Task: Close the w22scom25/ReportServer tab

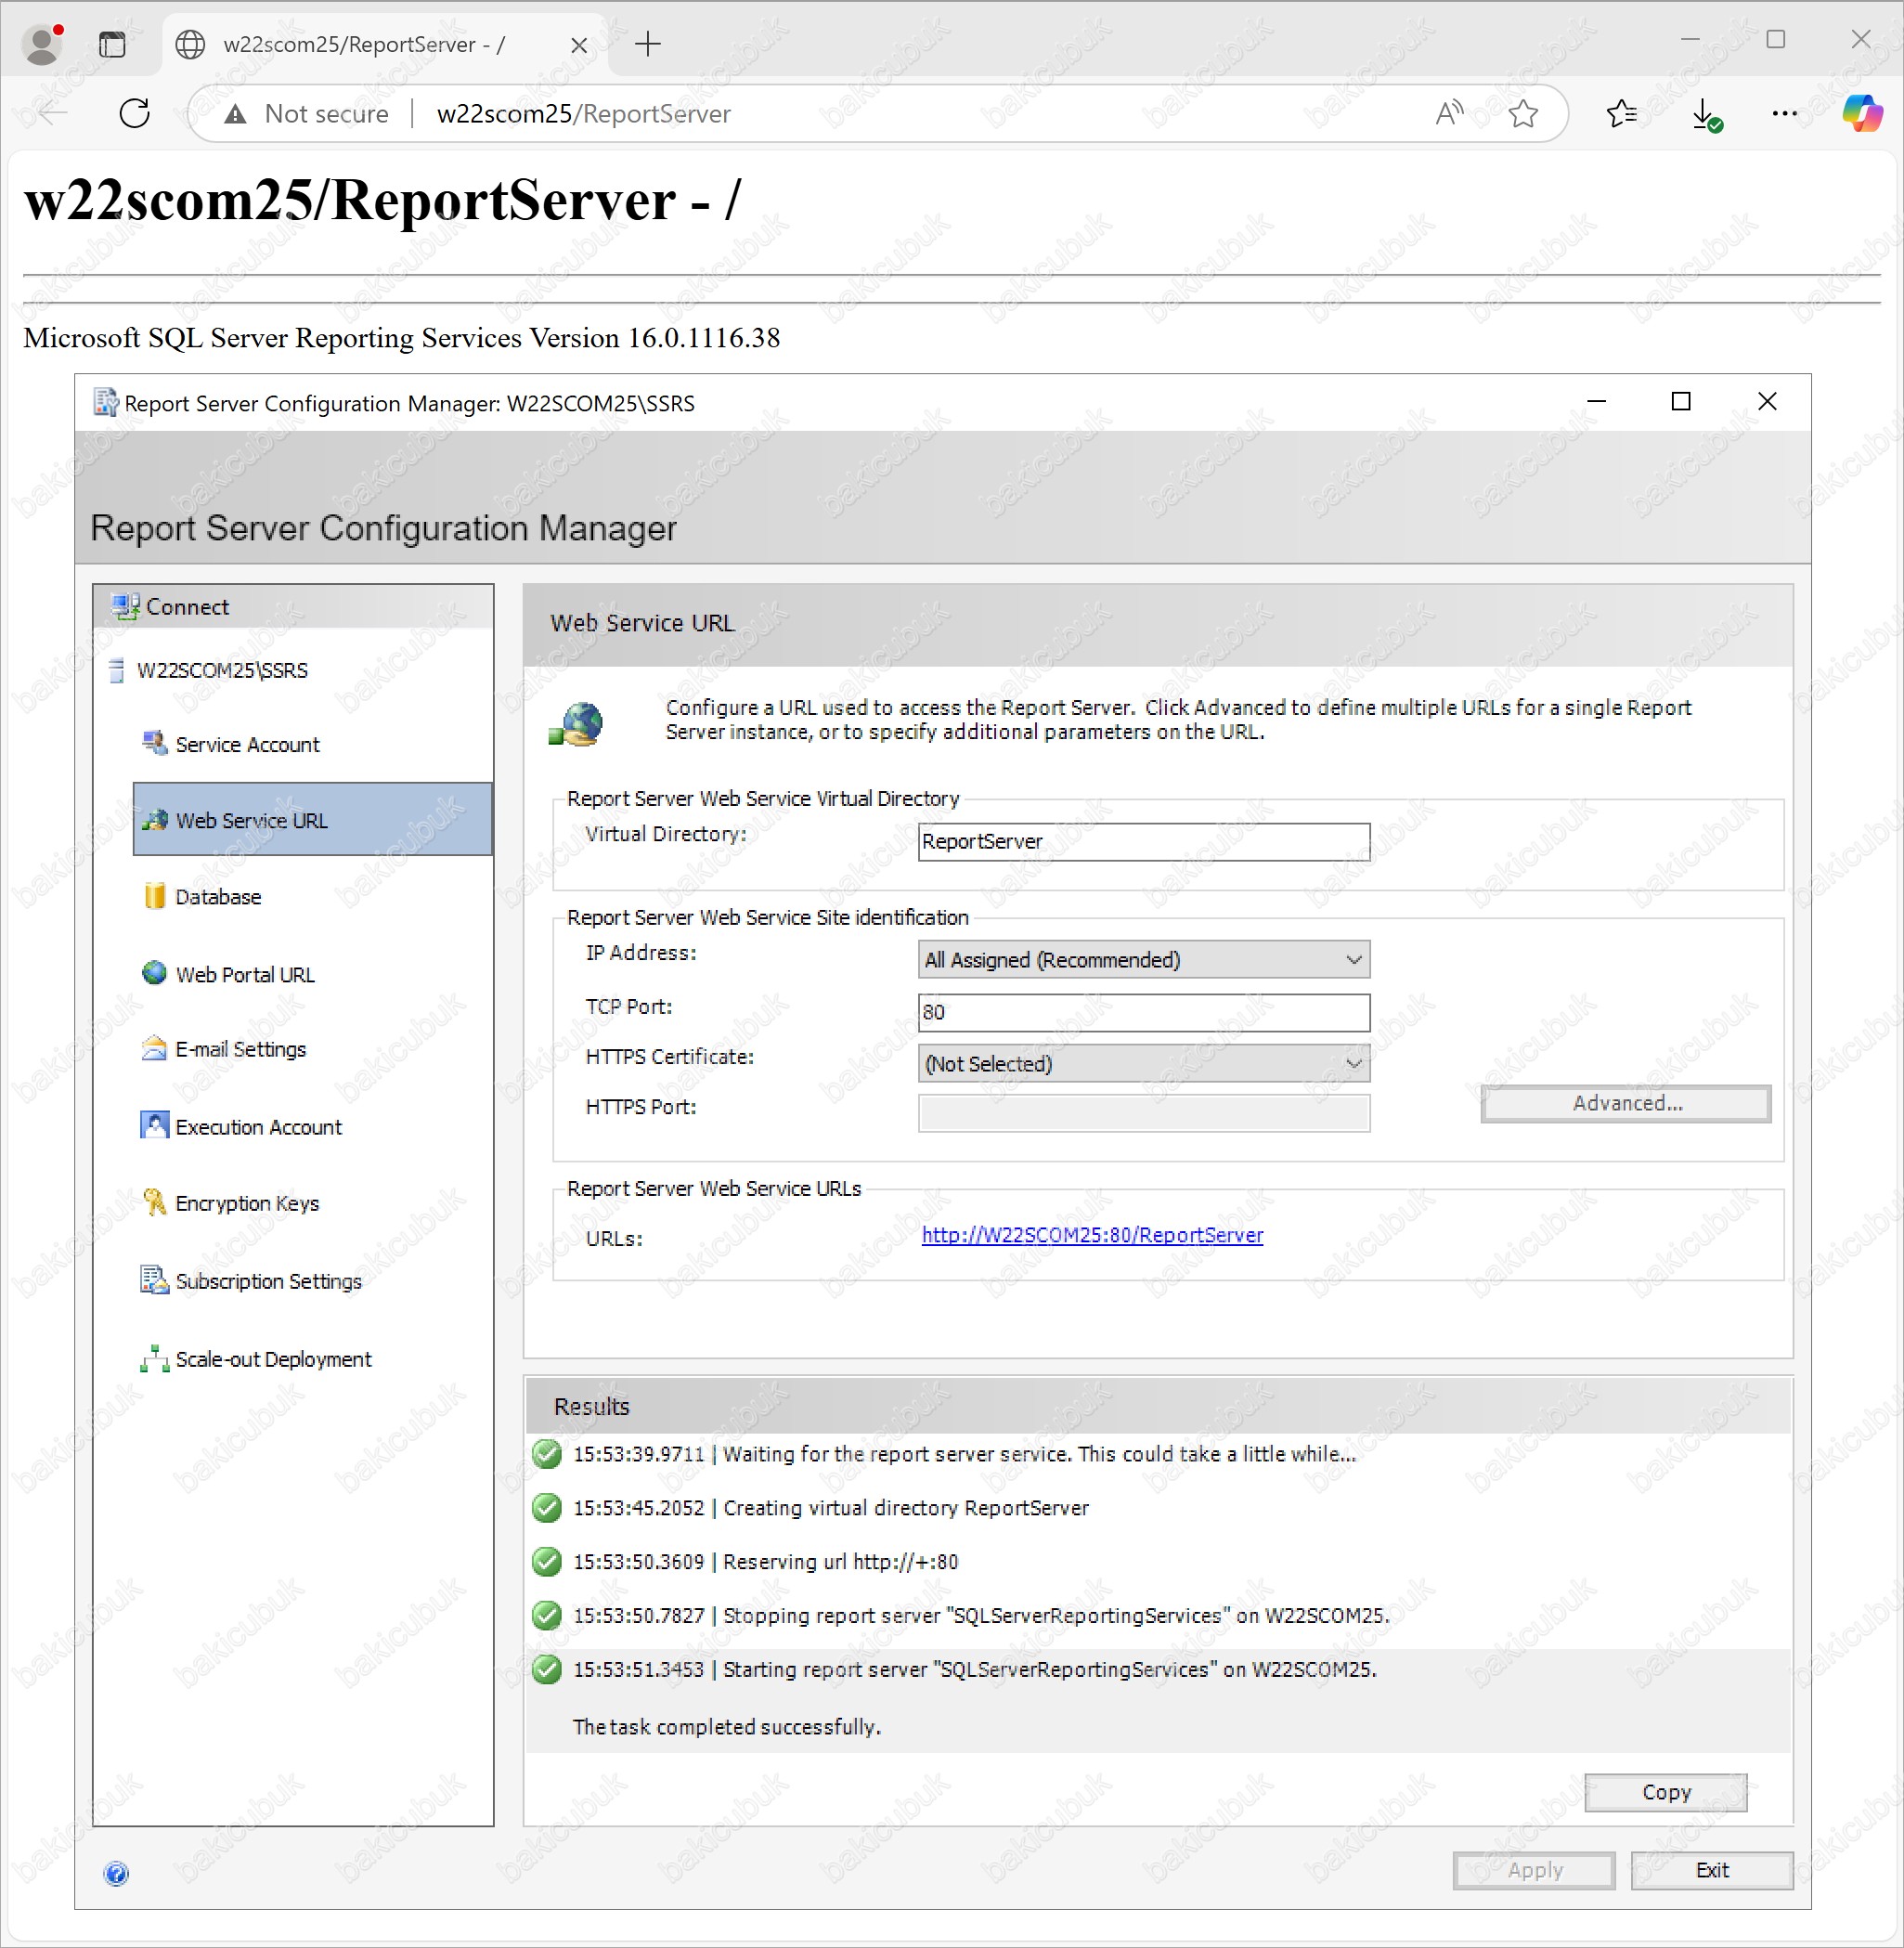Action: click(x=578, y=45)
